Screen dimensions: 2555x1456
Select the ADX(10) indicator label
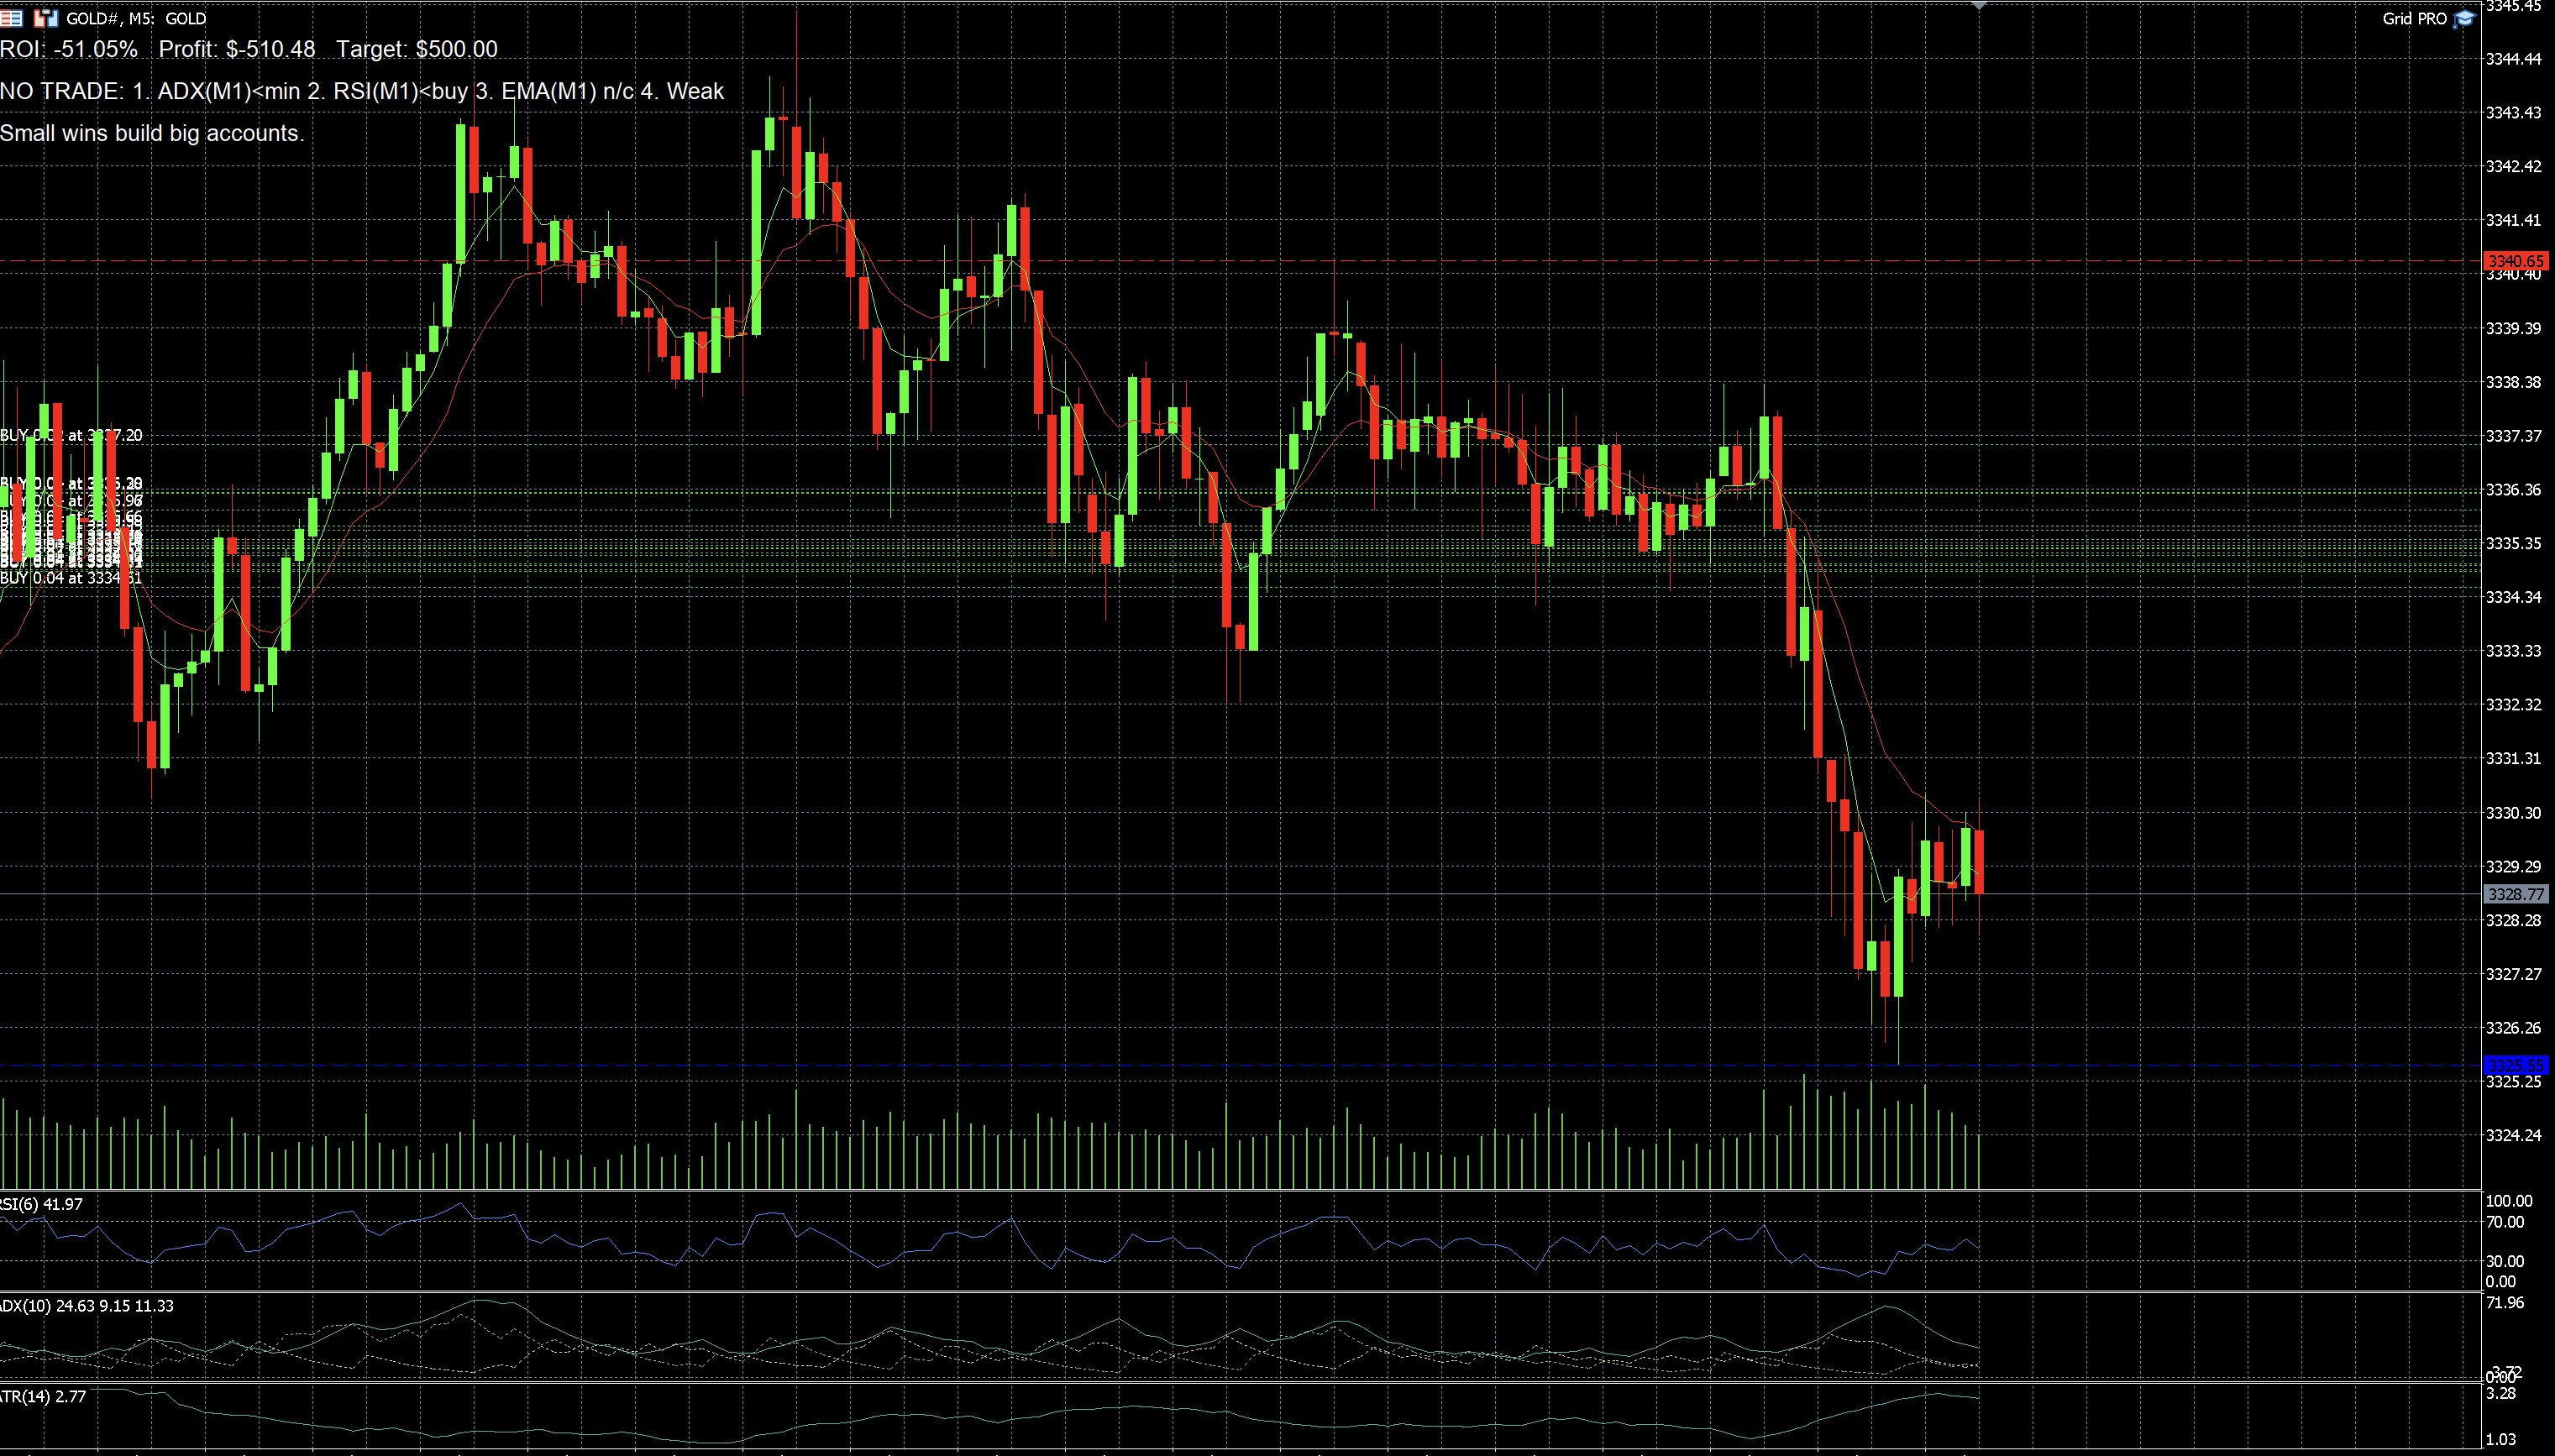[x=87, y=1306]
